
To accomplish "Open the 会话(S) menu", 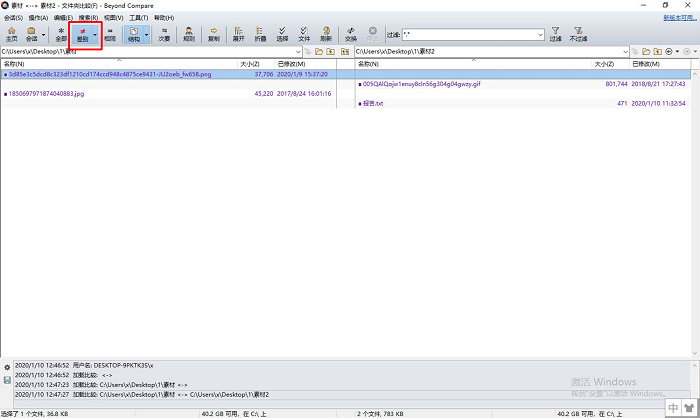I will coord(13,18).
